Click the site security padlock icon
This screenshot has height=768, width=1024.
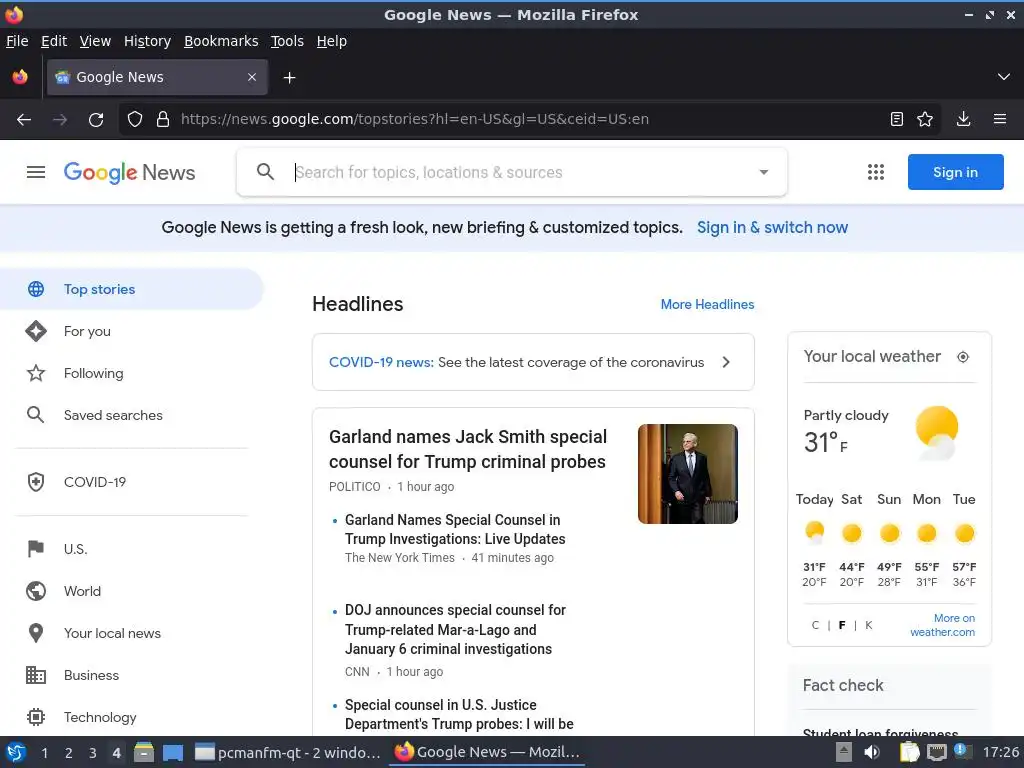click(163, 120)
